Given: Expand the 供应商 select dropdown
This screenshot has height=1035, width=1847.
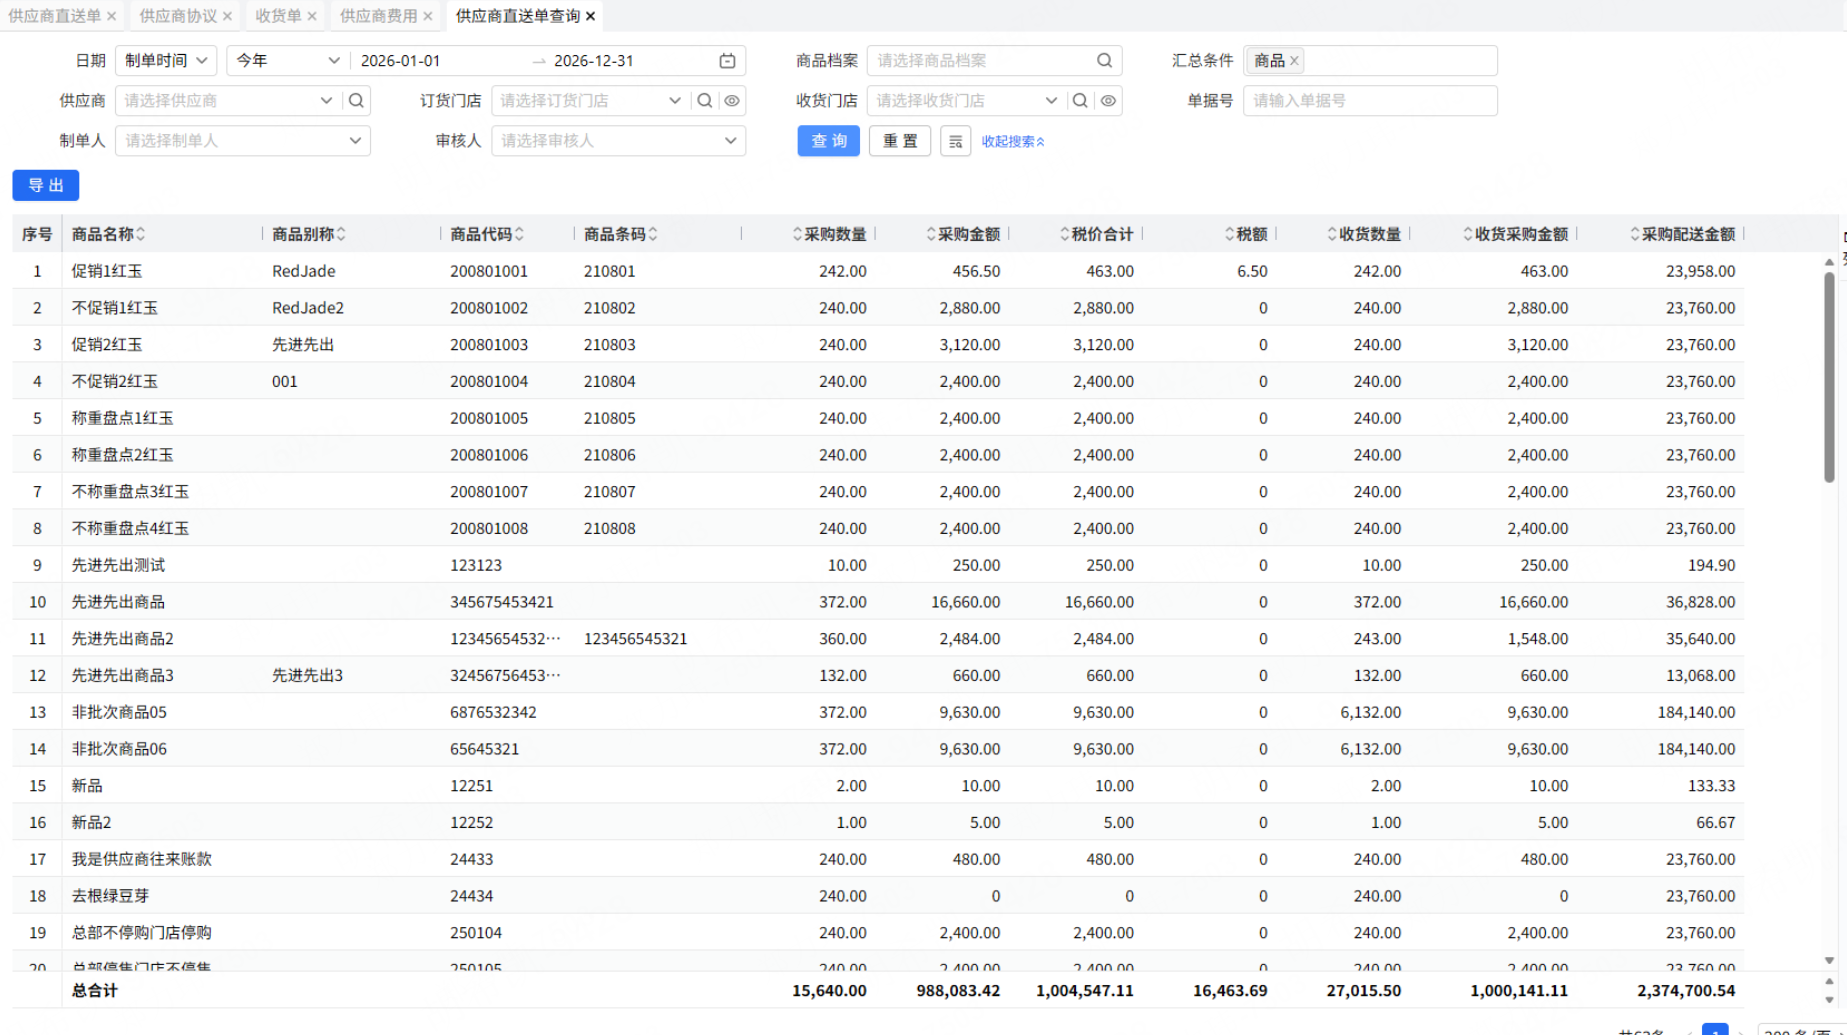Looking at the screenshot, I should pyautogui.click(x=326, y=101).
